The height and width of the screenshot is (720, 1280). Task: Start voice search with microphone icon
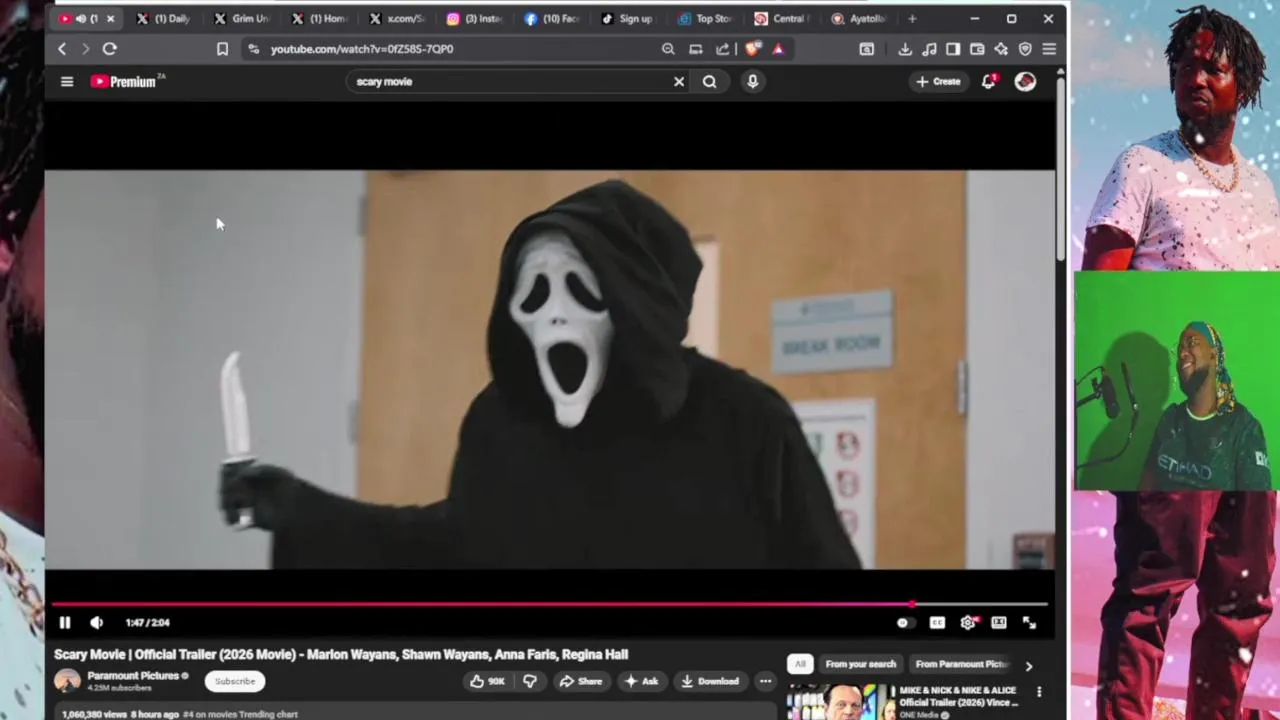[x=753, y=82]
